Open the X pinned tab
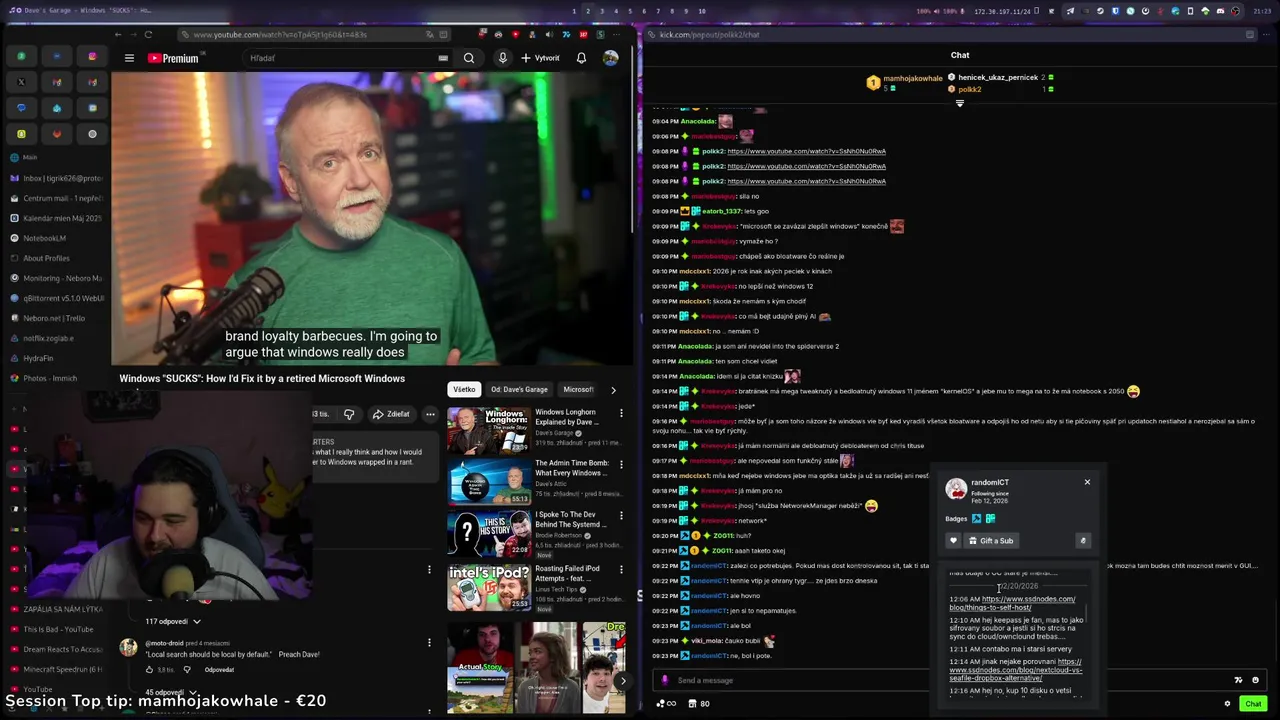The height and width of the screenshot is (720, 1280). pyautogui.click(x=21, y=82)
